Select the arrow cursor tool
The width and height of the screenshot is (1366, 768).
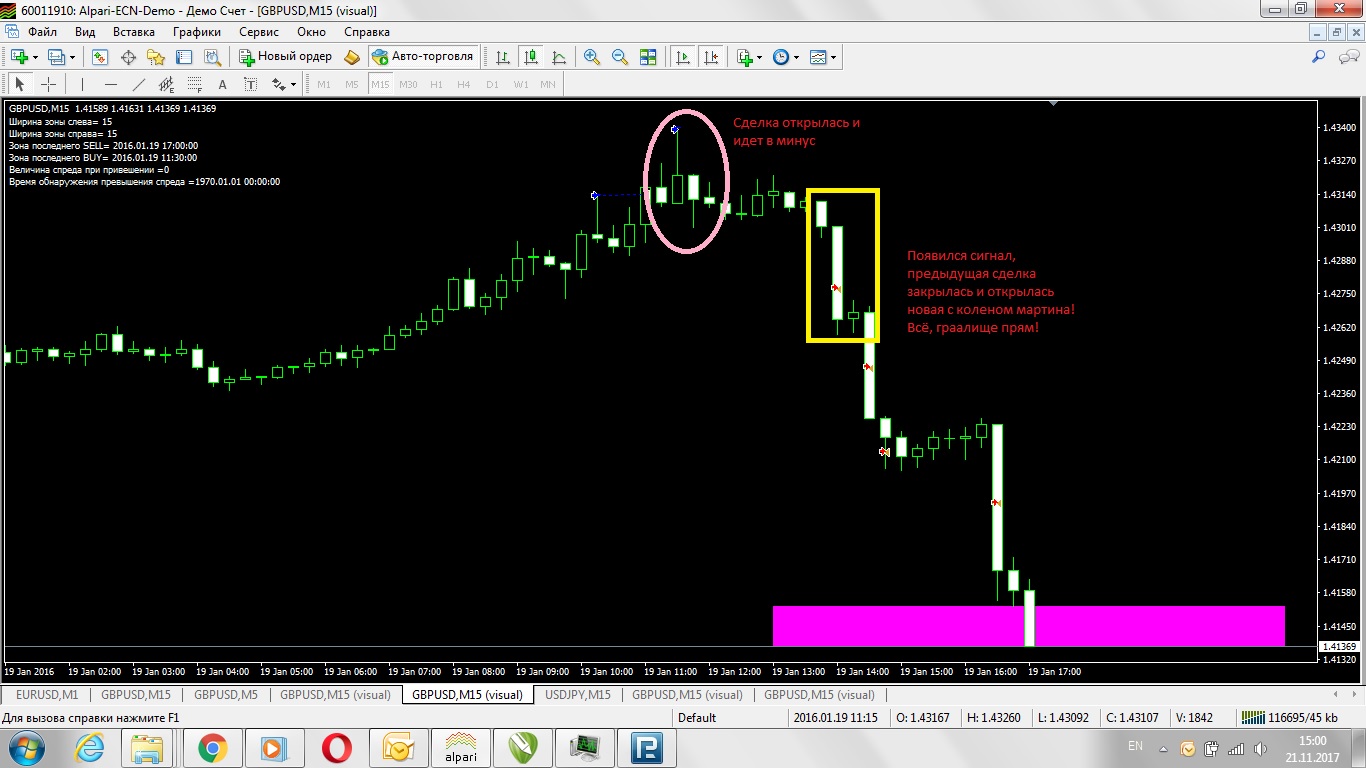[20, 84]
